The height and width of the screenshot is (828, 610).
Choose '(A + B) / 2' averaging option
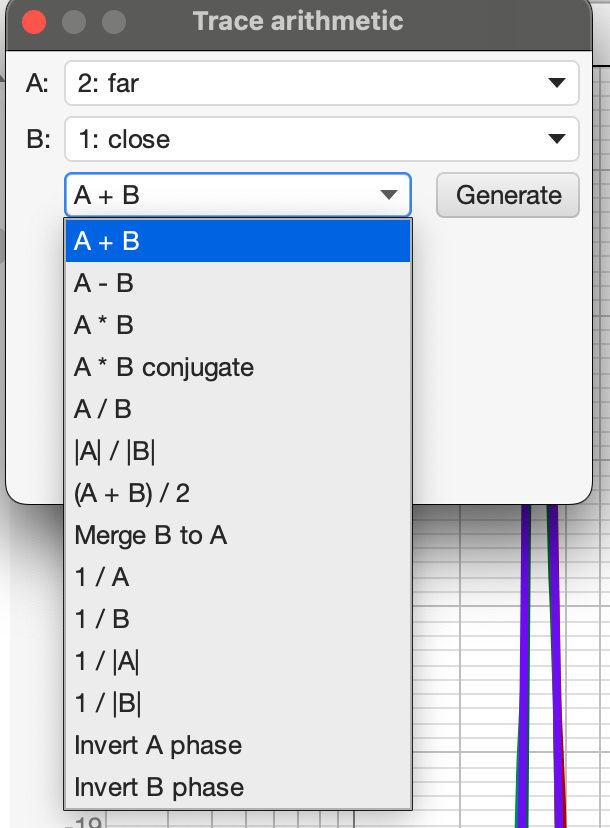[x=238, y=493]
